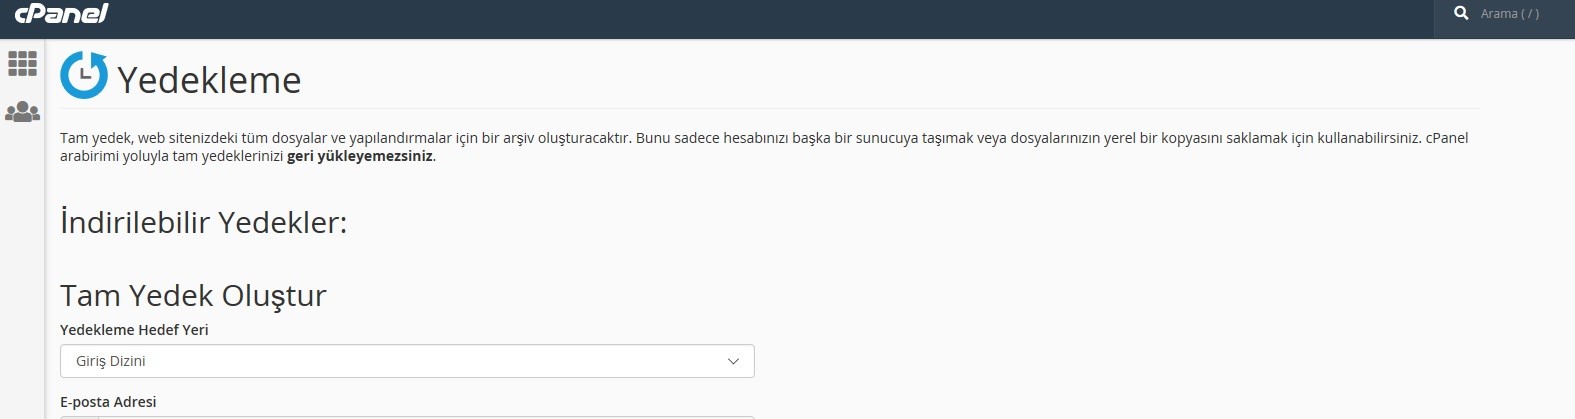Viewport: 1575px width, 419px height.
Task: Click the cPanel logo in header
Action: click(x=61, y=13)
